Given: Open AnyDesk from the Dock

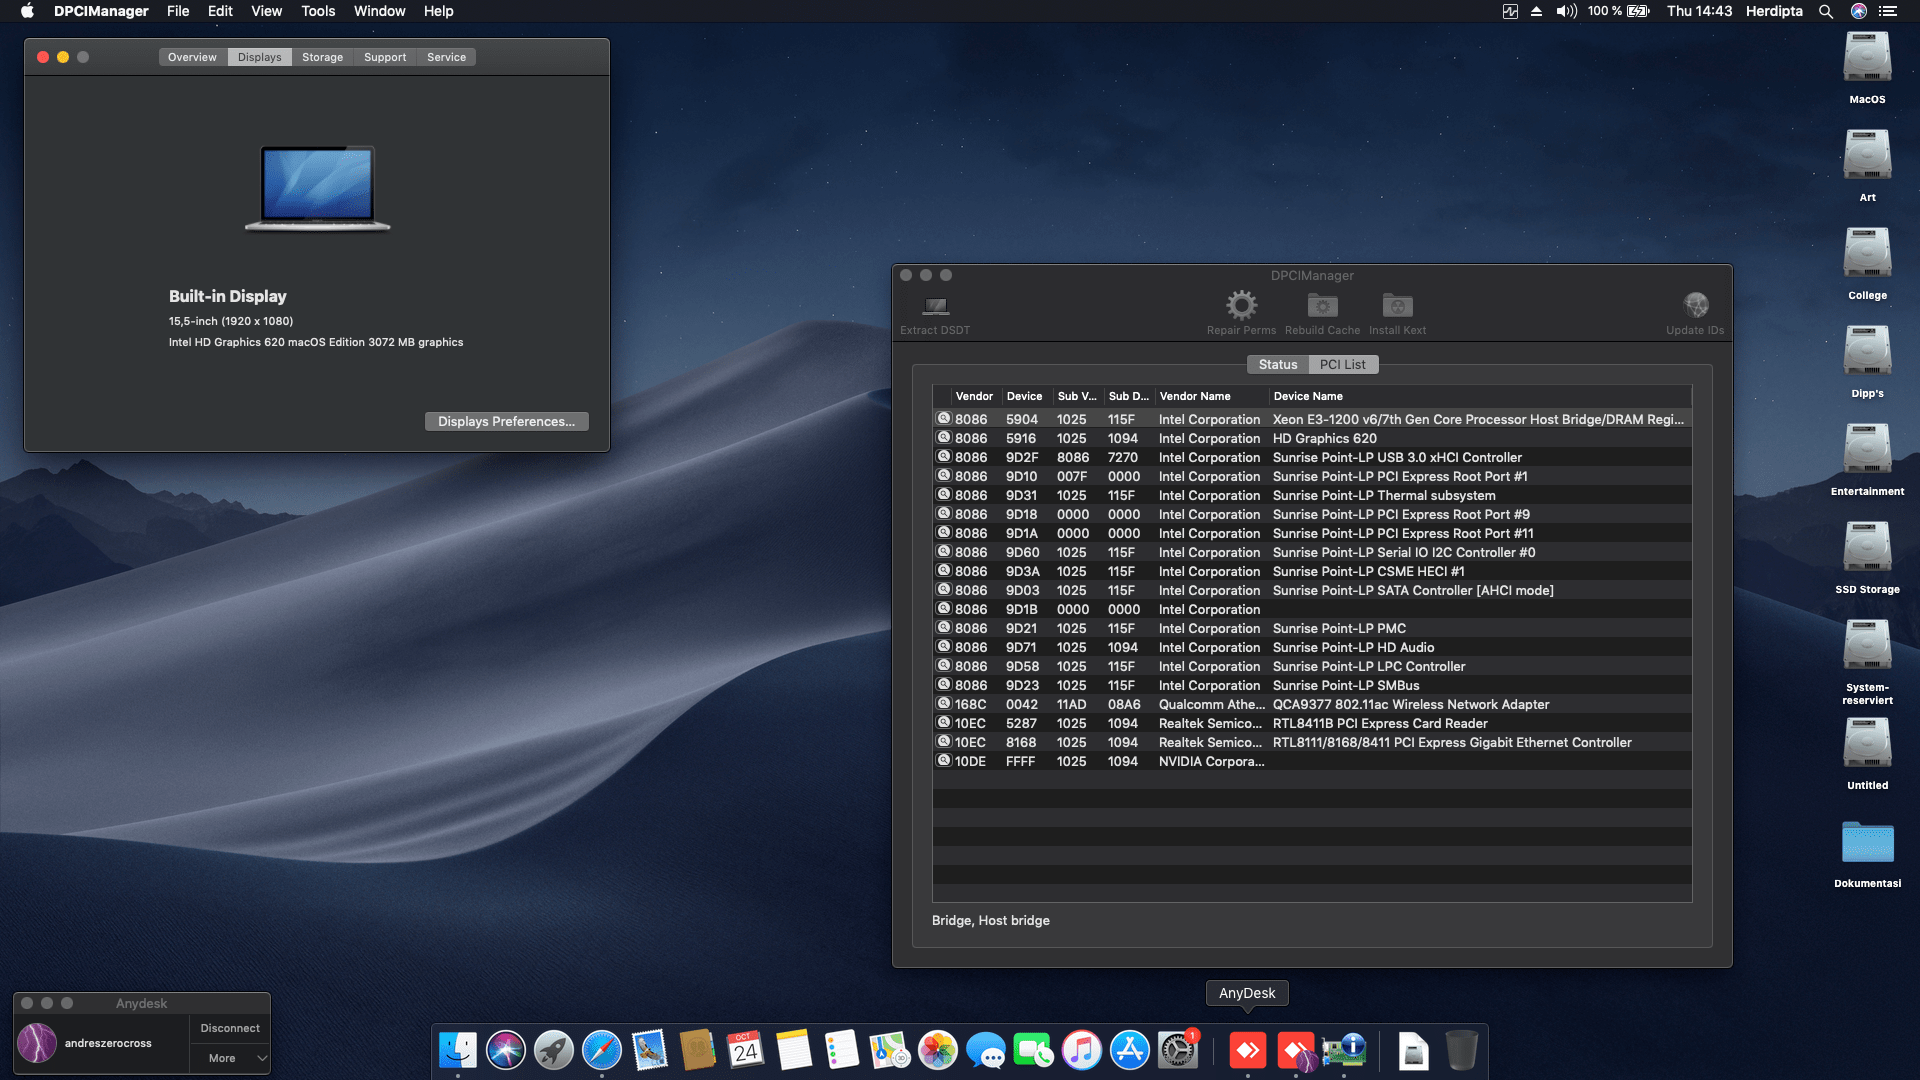Looking at the screenshot, I should point(1245,1050).
